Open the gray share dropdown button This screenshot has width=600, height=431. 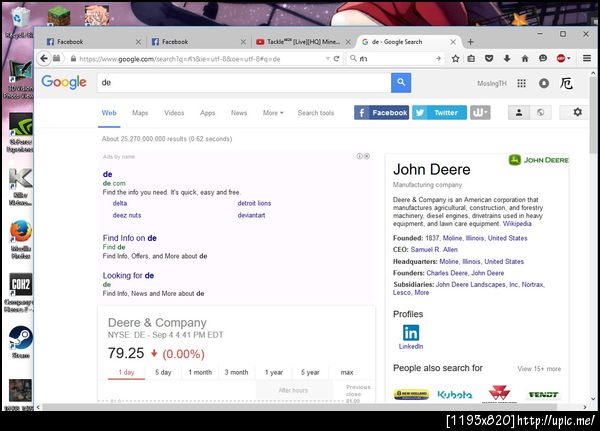480,113
